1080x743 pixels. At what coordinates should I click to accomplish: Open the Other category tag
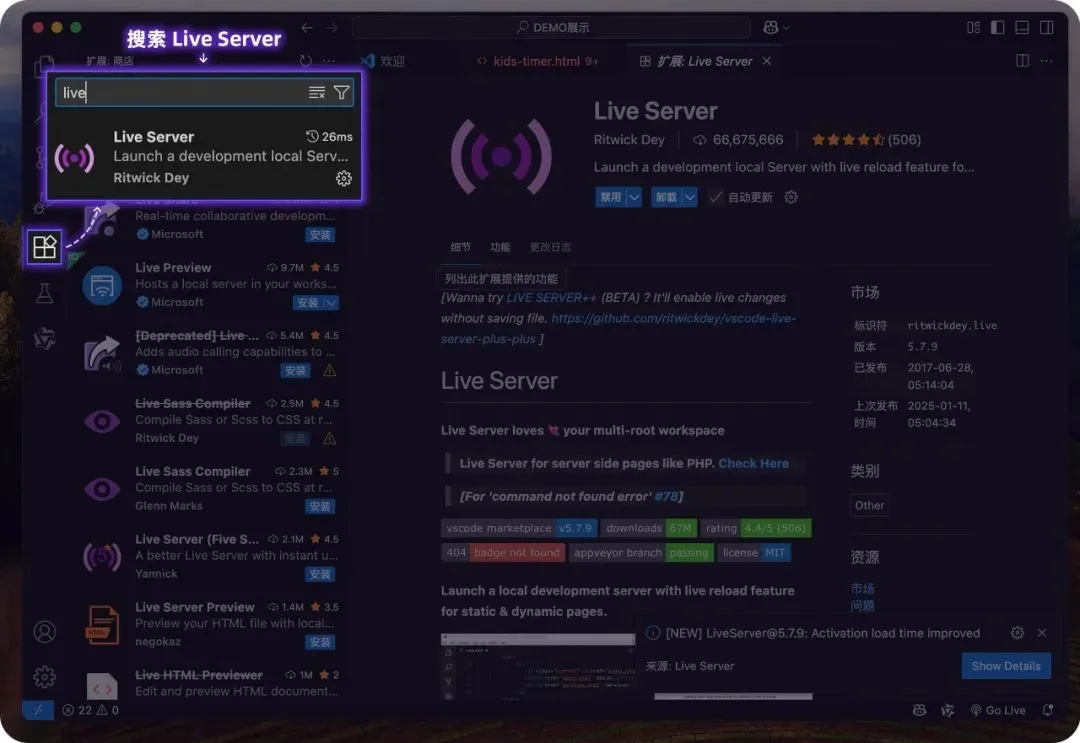point(869,505)
